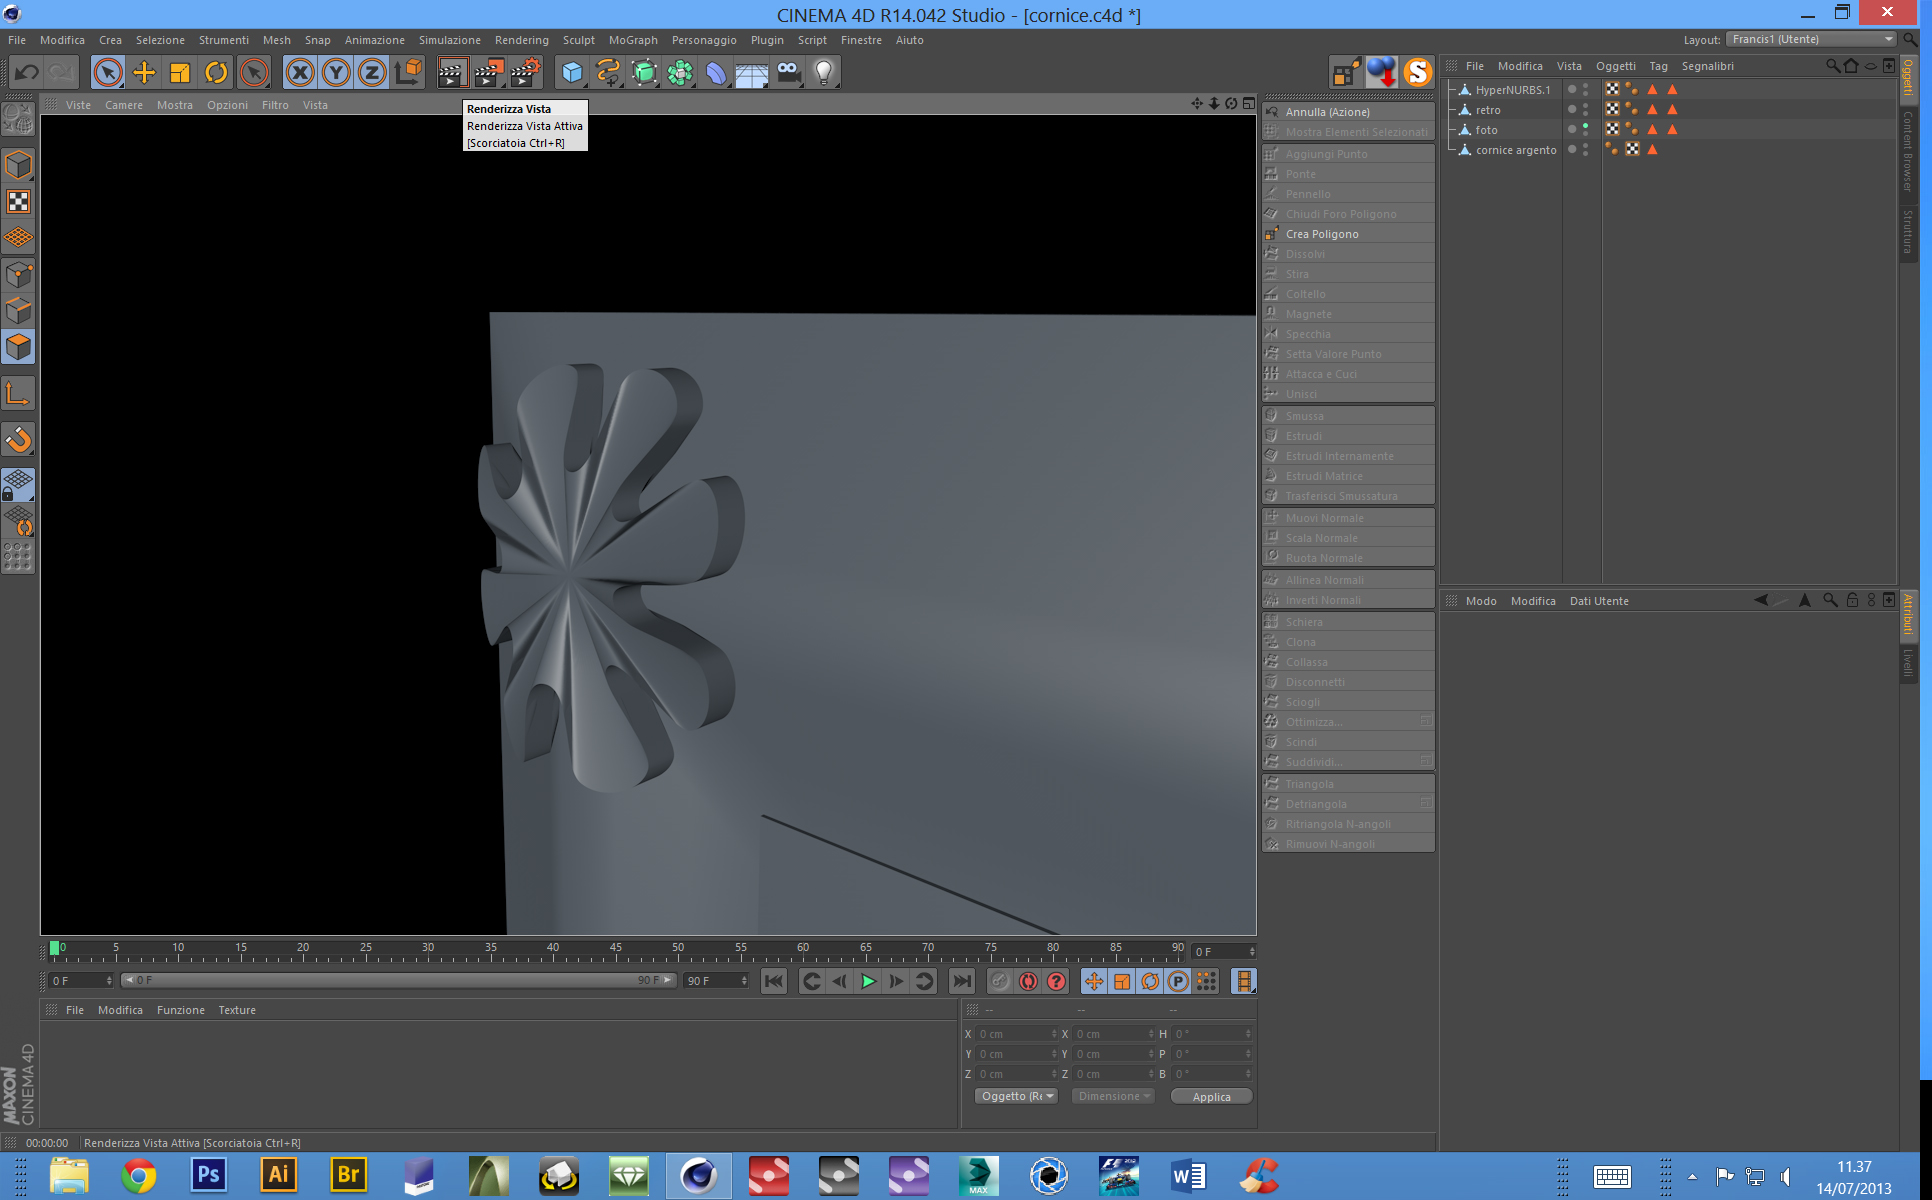1932x1200 pixels.
Task: Click the Light bulb icon
Action: [x=824, y=72]
